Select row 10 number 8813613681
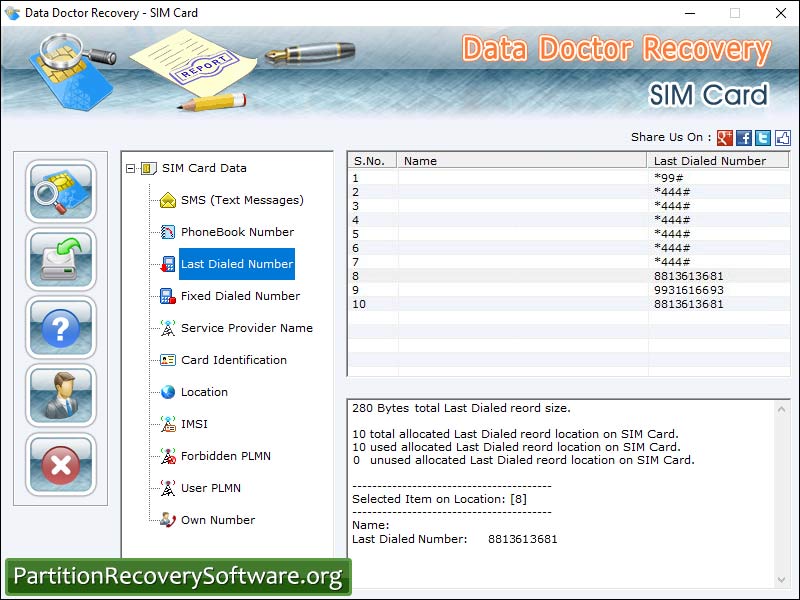800x600 pixels. (569, 304)
